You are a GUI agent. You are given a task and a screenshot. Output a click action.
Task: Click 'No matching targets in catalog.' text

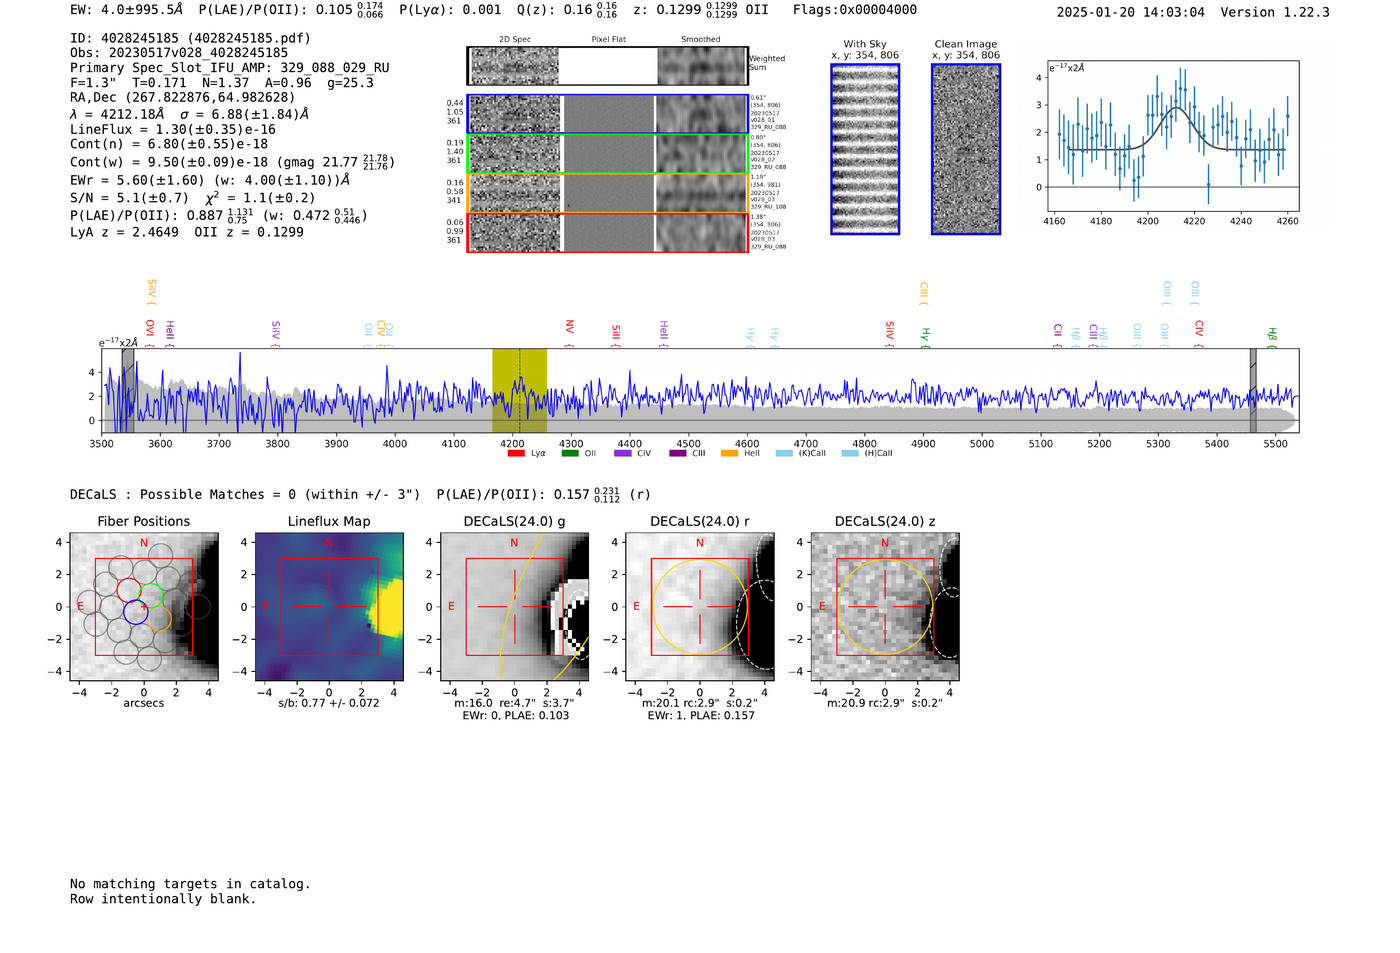190,884
